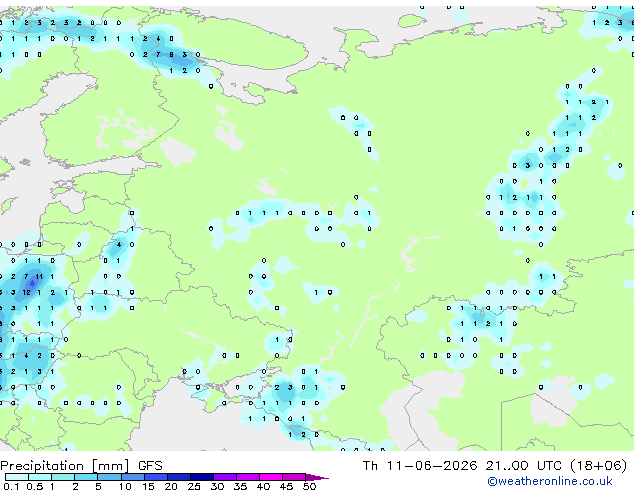The width and height of the screenshot is (634, 490).
Task: Select the purple legend swatch between 30 and 35
Action: click(224, 477)
